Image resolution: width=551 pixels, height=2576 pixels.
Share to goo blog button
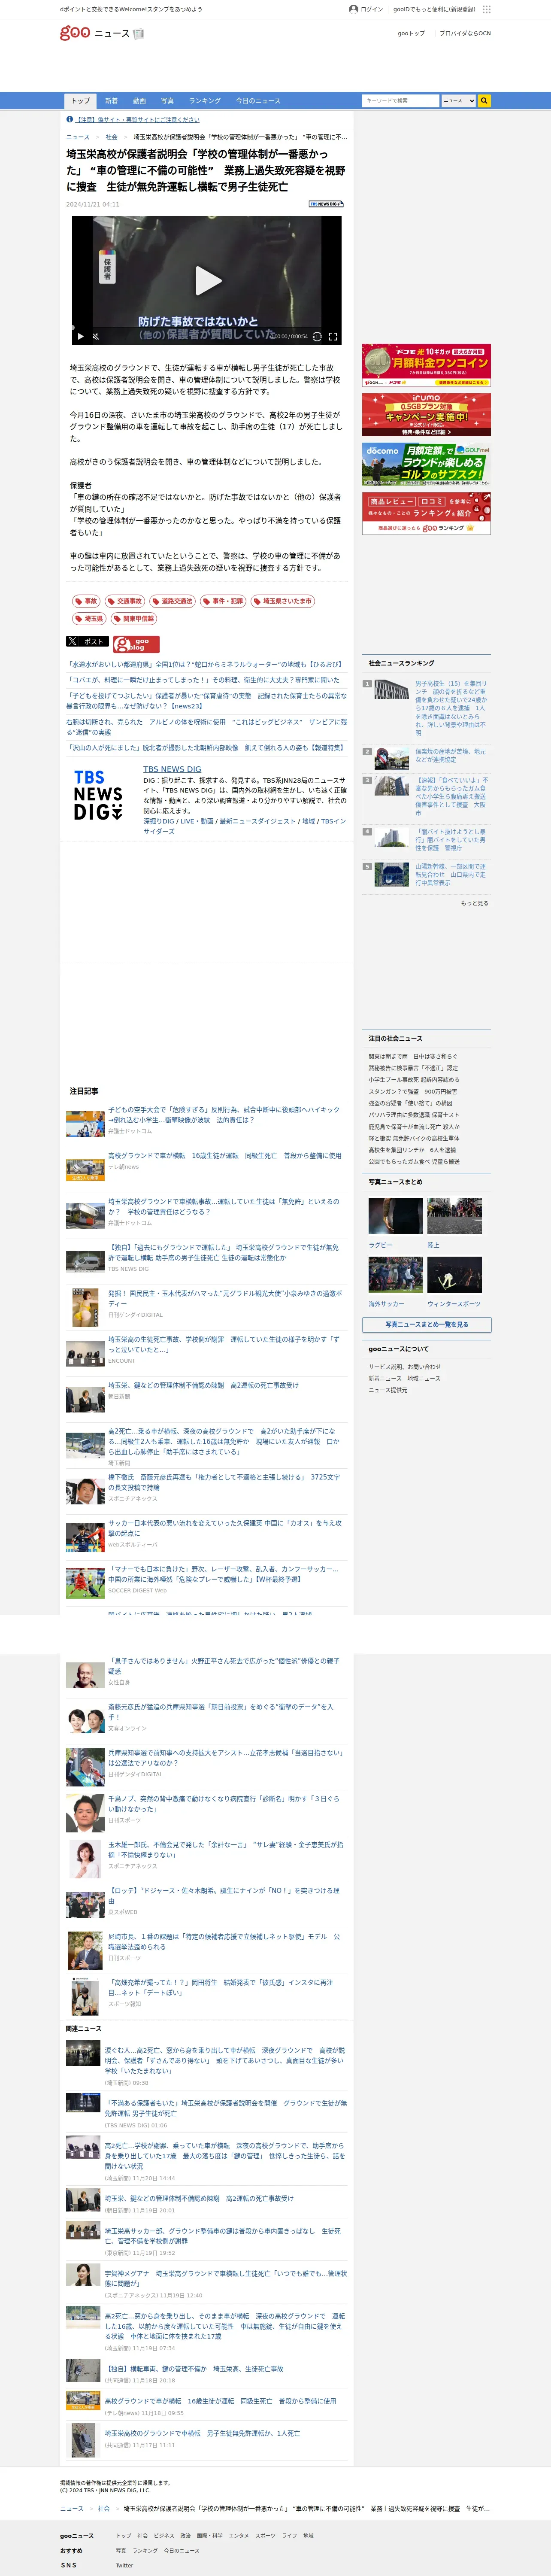pyautogui.click(x=136, y=645)
